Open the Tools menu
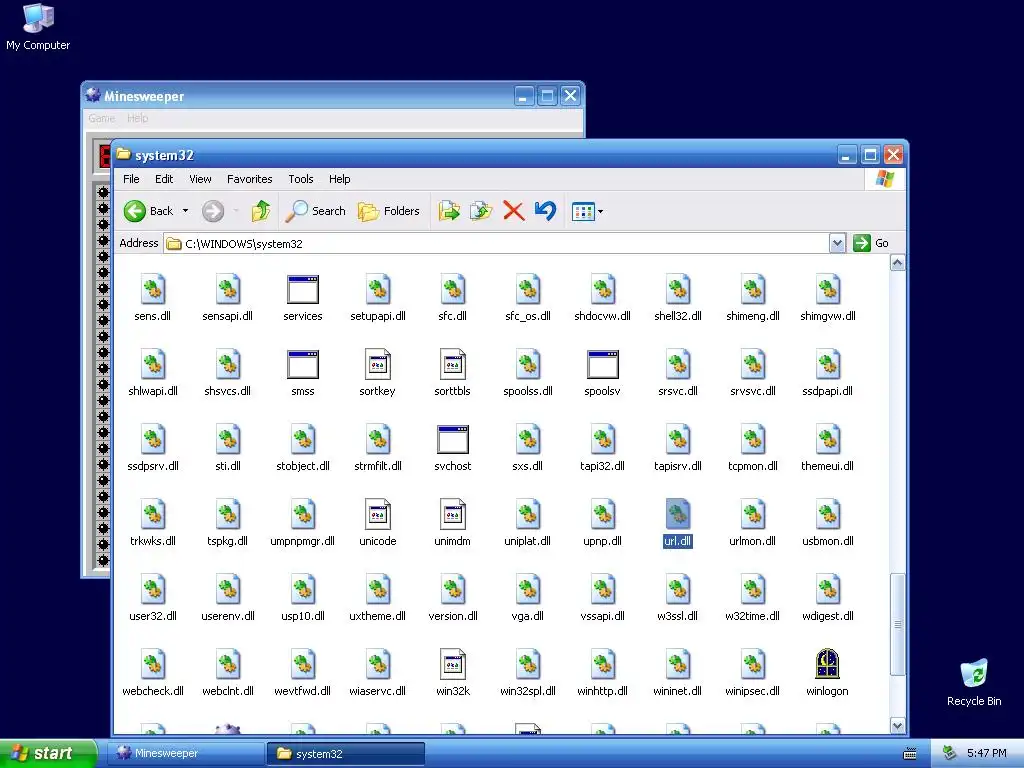Screen dimensions: 1024x768 (301, 179)
